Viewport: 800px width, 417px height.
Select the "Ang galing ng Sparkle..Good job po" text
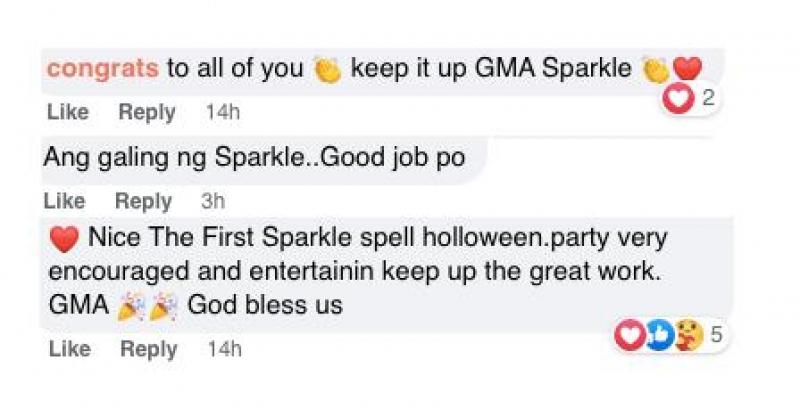pos(254,157)
